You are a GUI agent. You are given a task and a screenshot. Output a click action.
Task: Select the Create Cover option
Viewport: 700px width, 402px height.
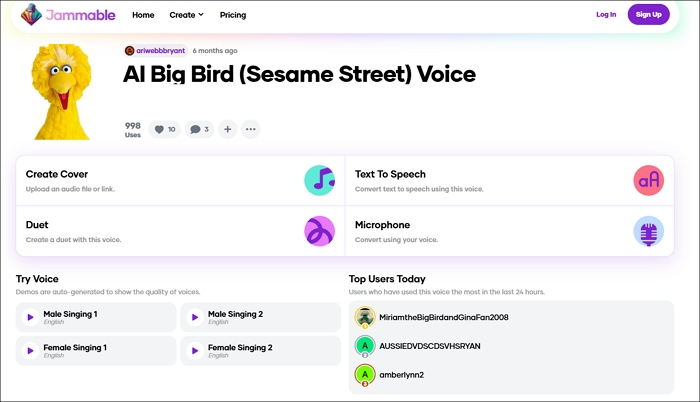tap(180, 180)
